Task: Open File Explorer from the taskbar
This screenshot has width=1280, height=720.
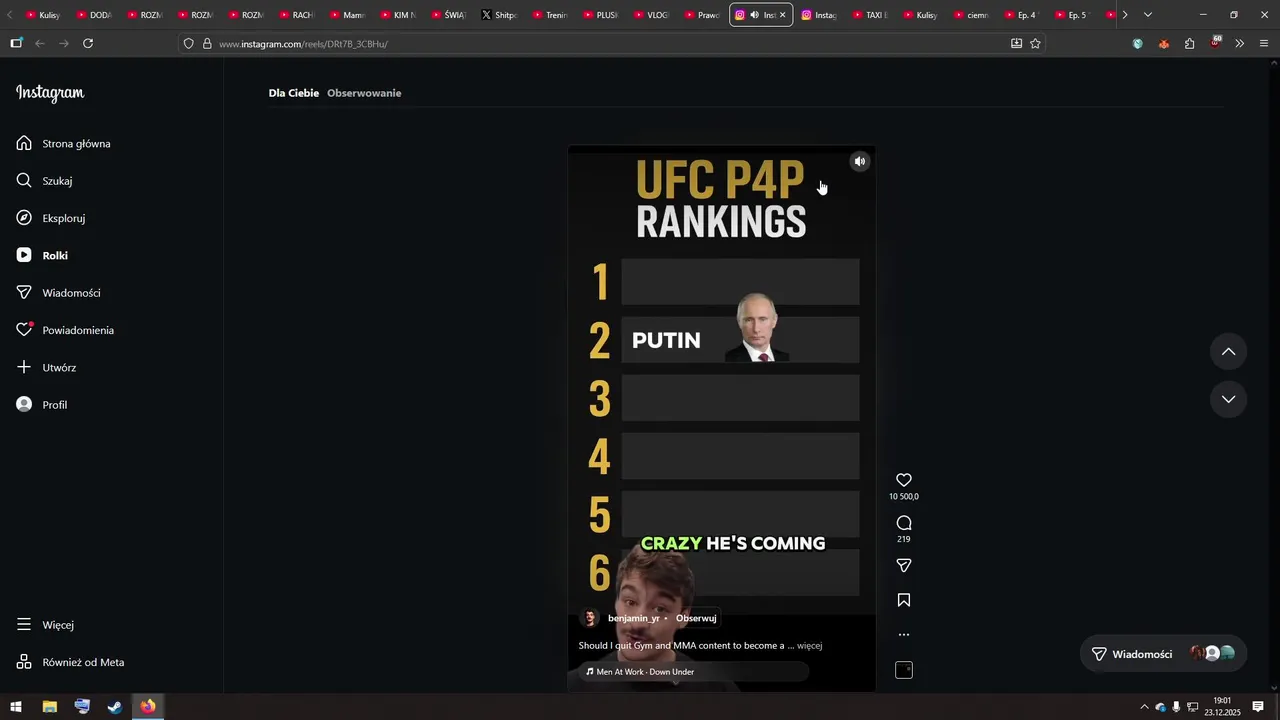Action: tap(49, 707)
